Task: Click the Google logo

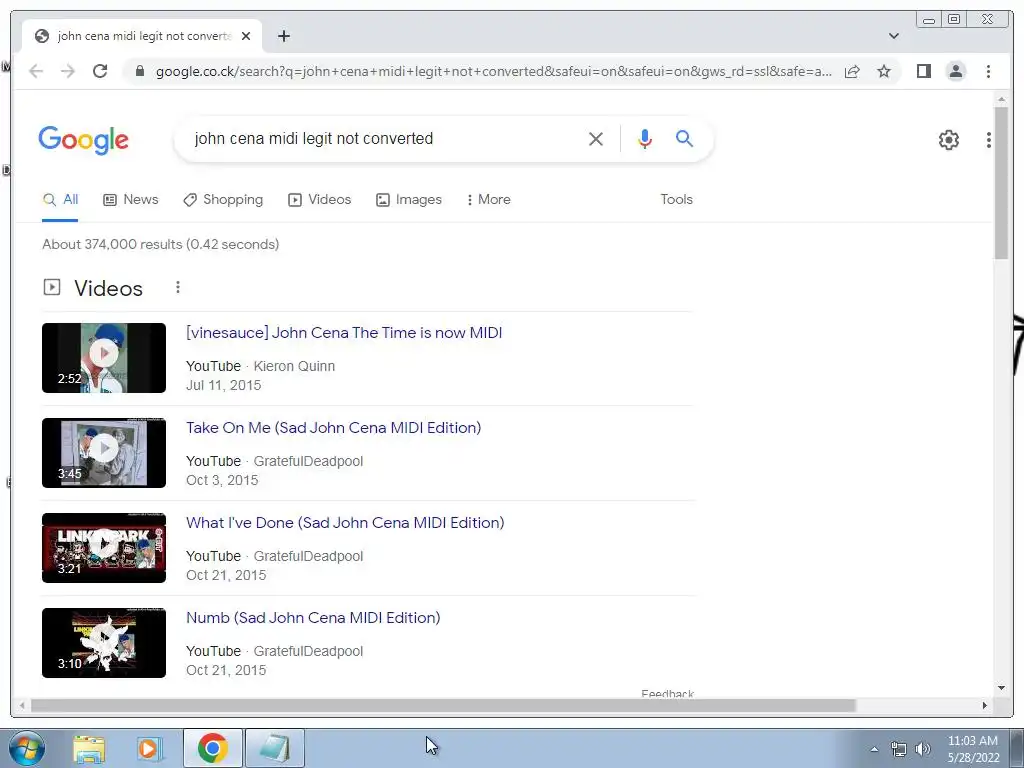Action: pos(84,140)
